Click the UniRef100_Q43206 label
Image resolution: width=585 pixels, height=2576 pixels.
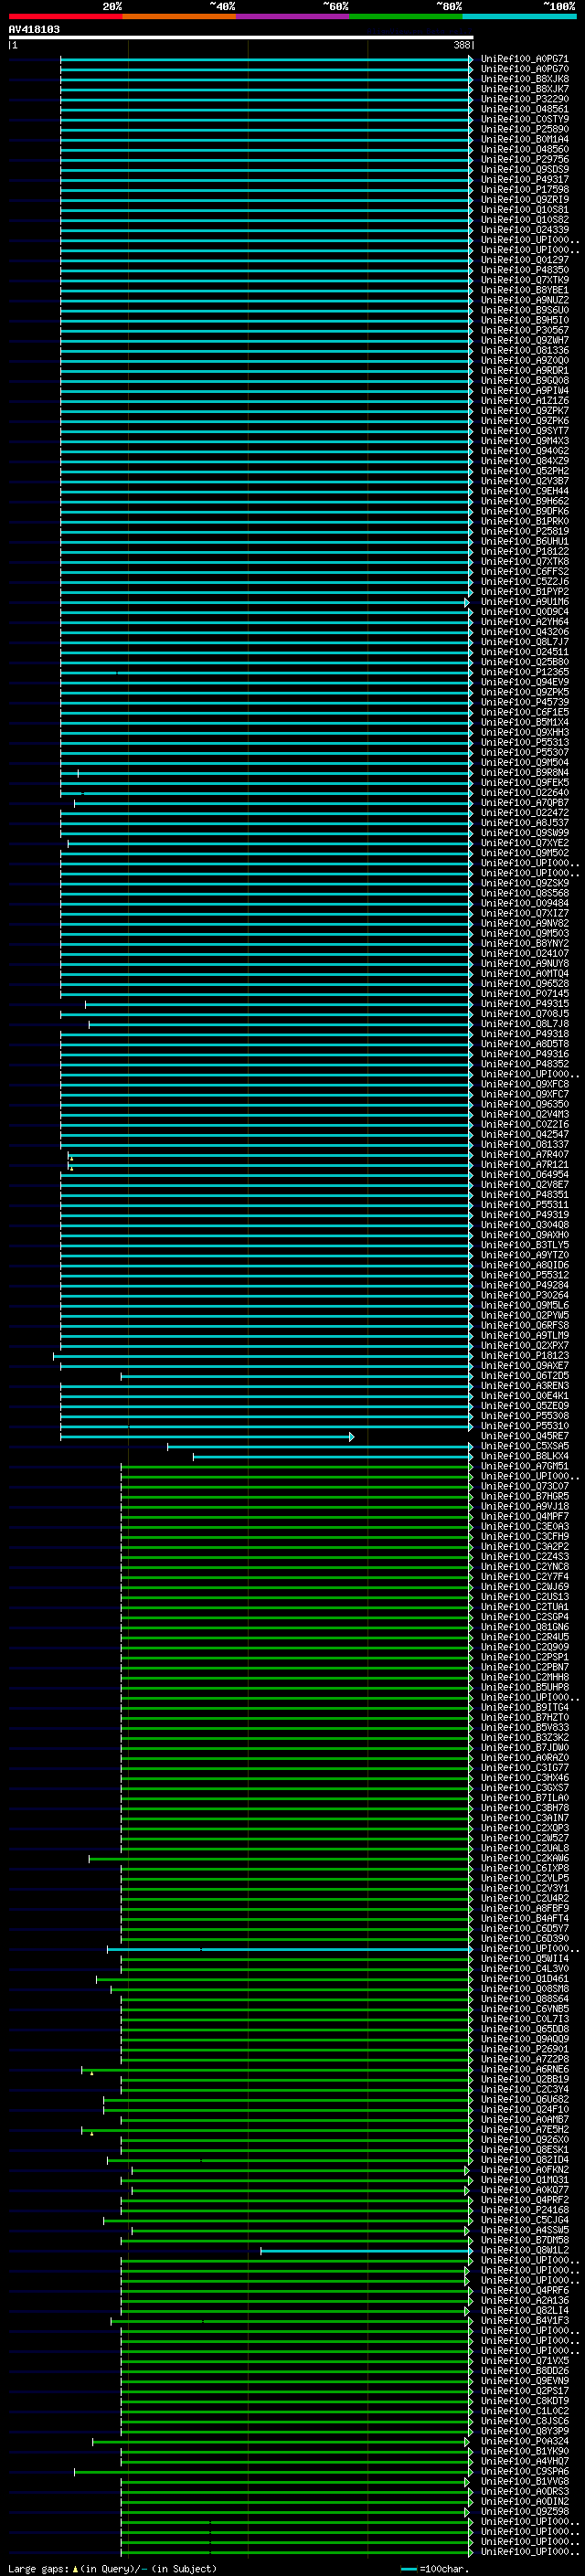[x=524, y=632]
